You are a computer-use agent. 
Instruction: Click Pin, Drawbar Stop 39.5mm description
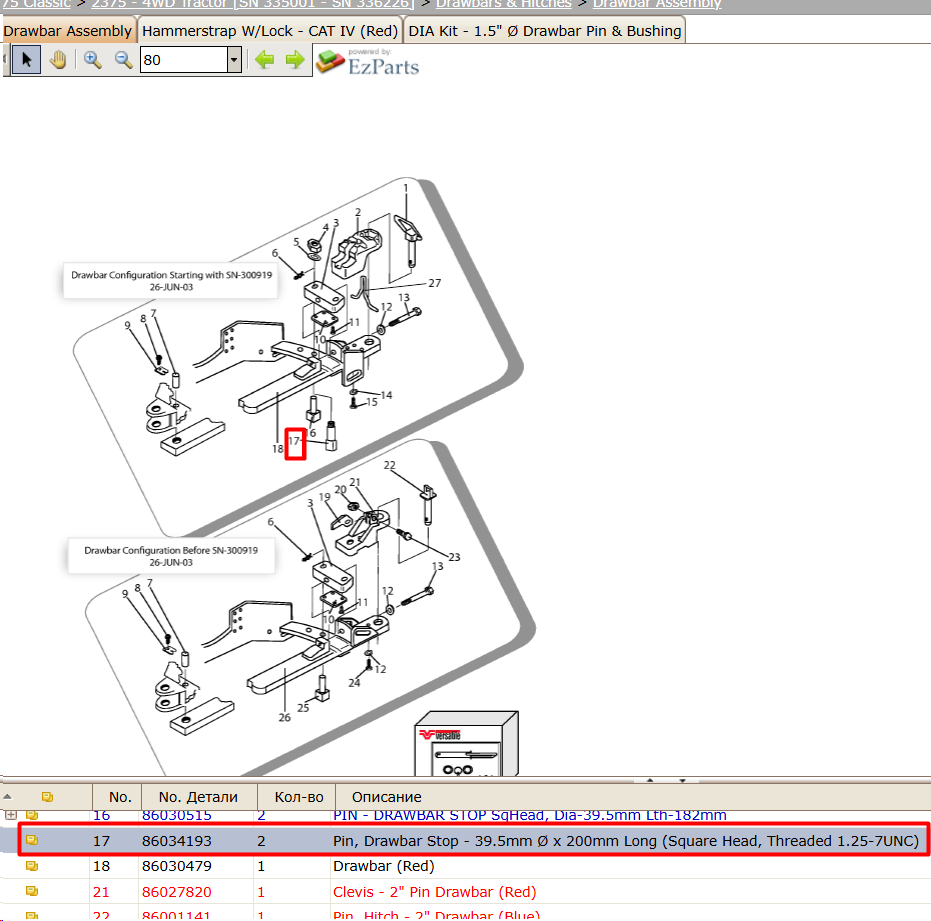point(626,841)
